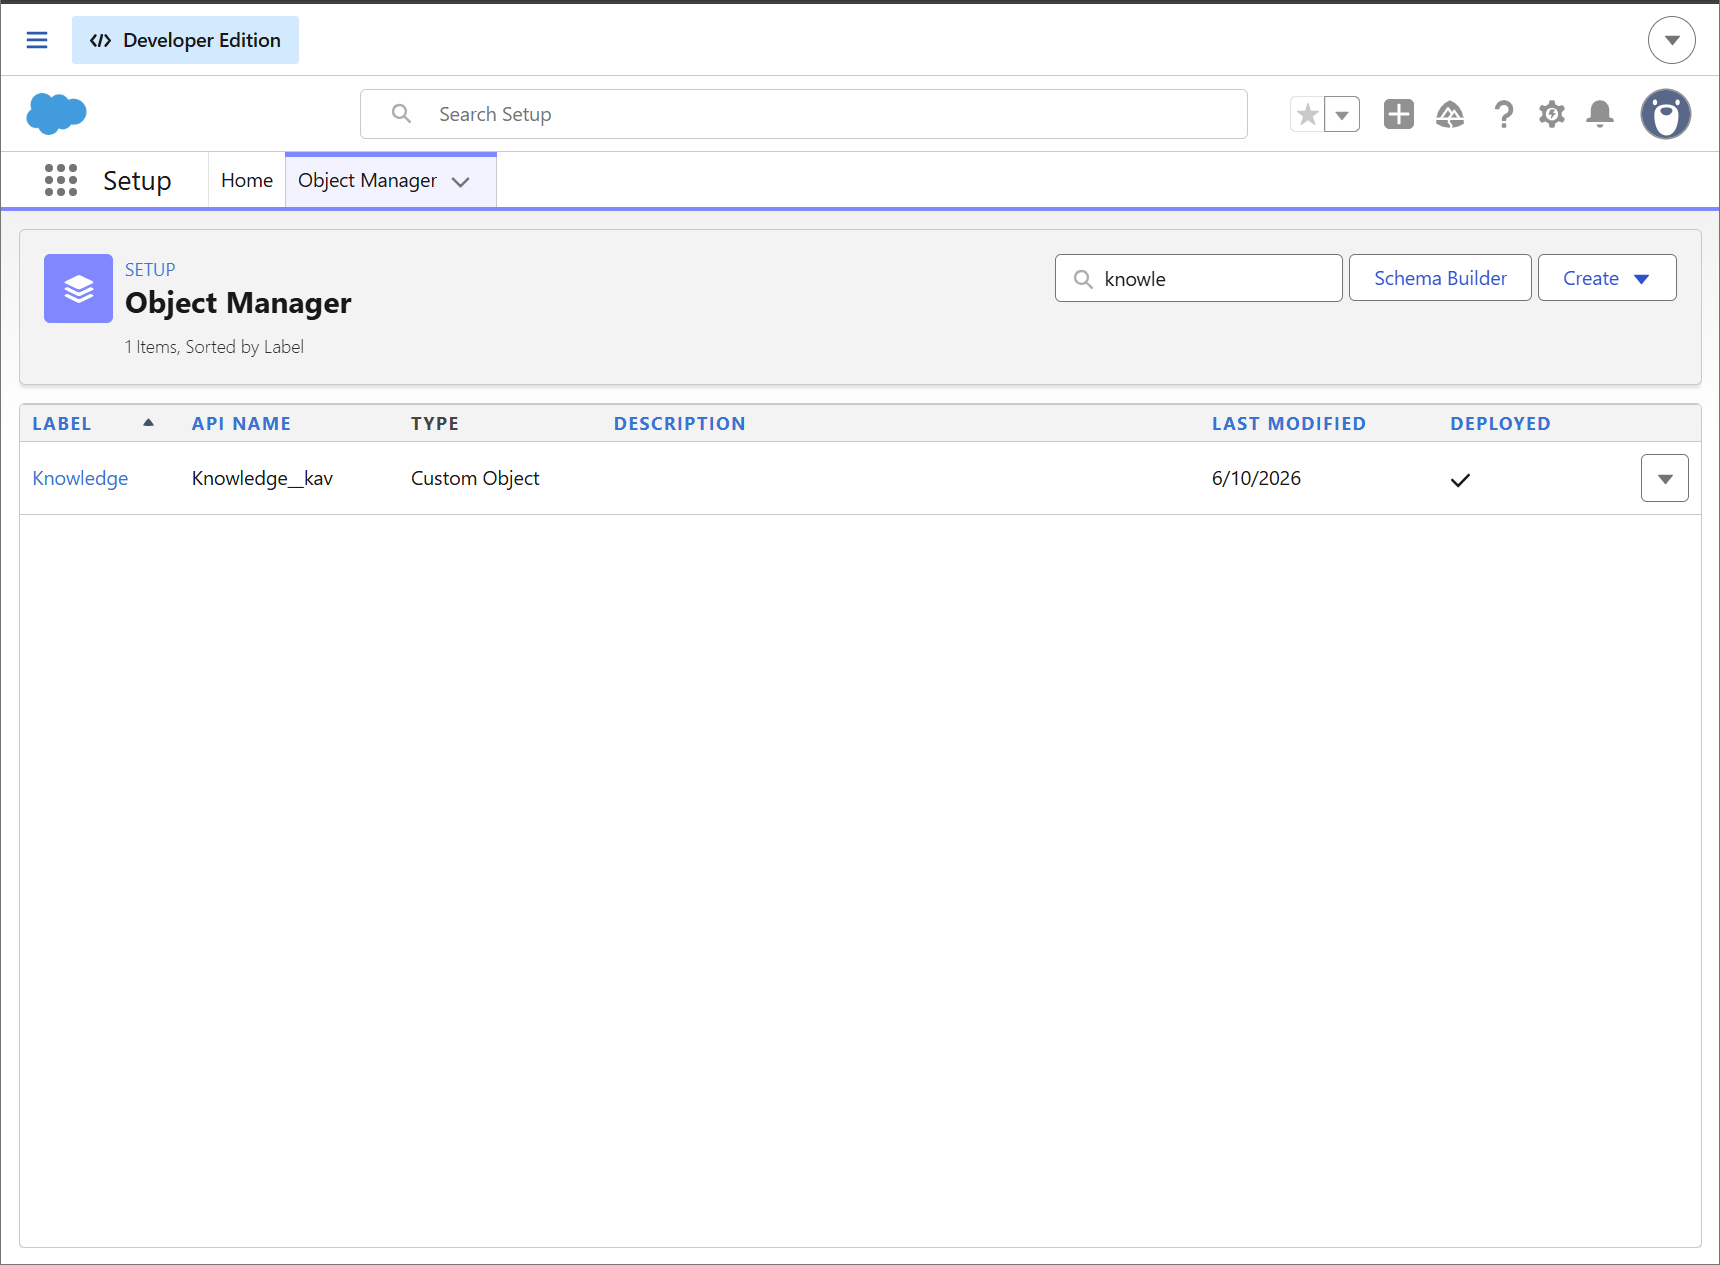Image resolution: width=1720 pixels, height=1265 pixels.
Task: Click the Knowledge__kav API name cell
Action: click(x=262, y=478)
